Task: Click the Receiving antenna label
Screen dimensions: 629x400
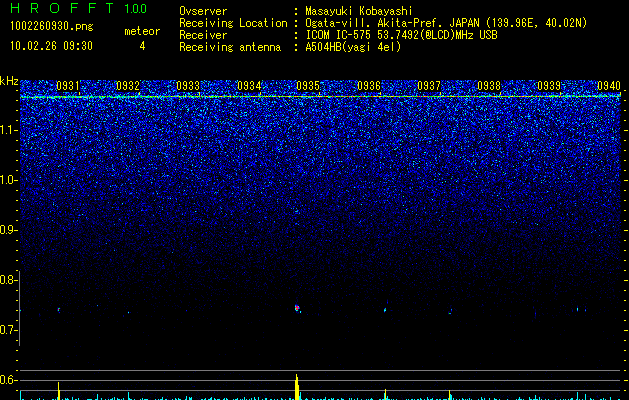Action: pyautogui.click(x=230, y=47)
